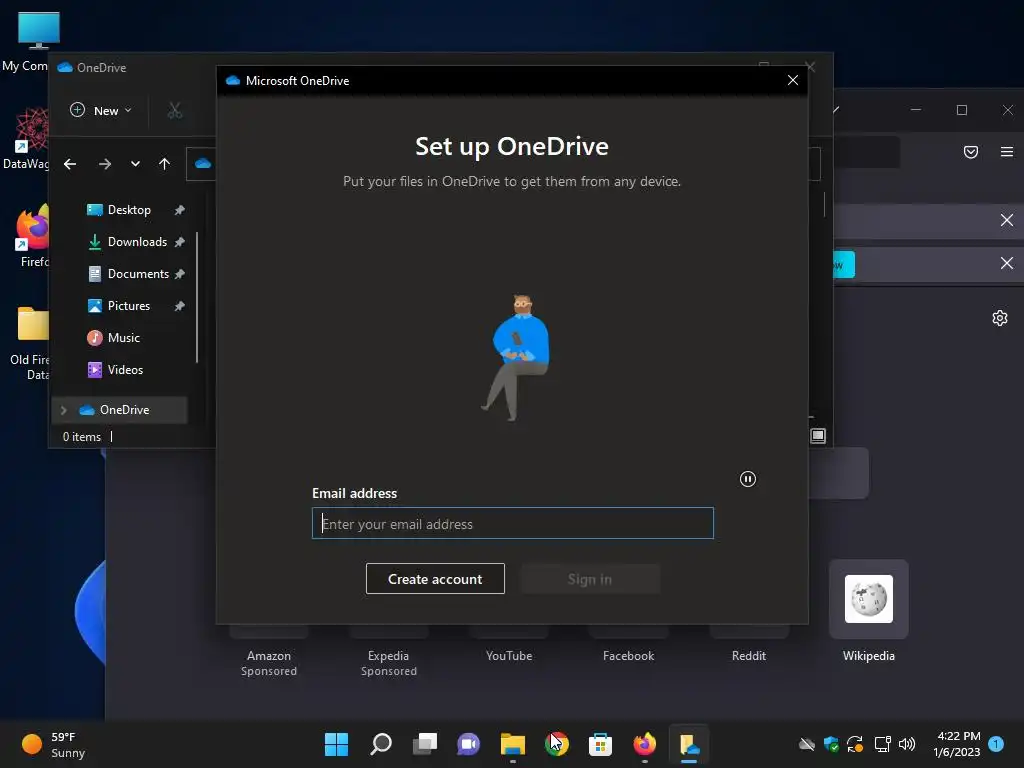This screenshot has height=768, width=1024.
Task: Click the Up one level arrow
Action: 165,164
